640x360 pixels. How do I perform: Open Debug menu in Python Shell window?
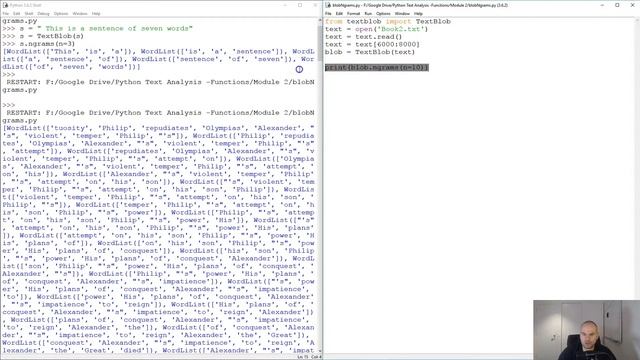click(x=43, y=13)
